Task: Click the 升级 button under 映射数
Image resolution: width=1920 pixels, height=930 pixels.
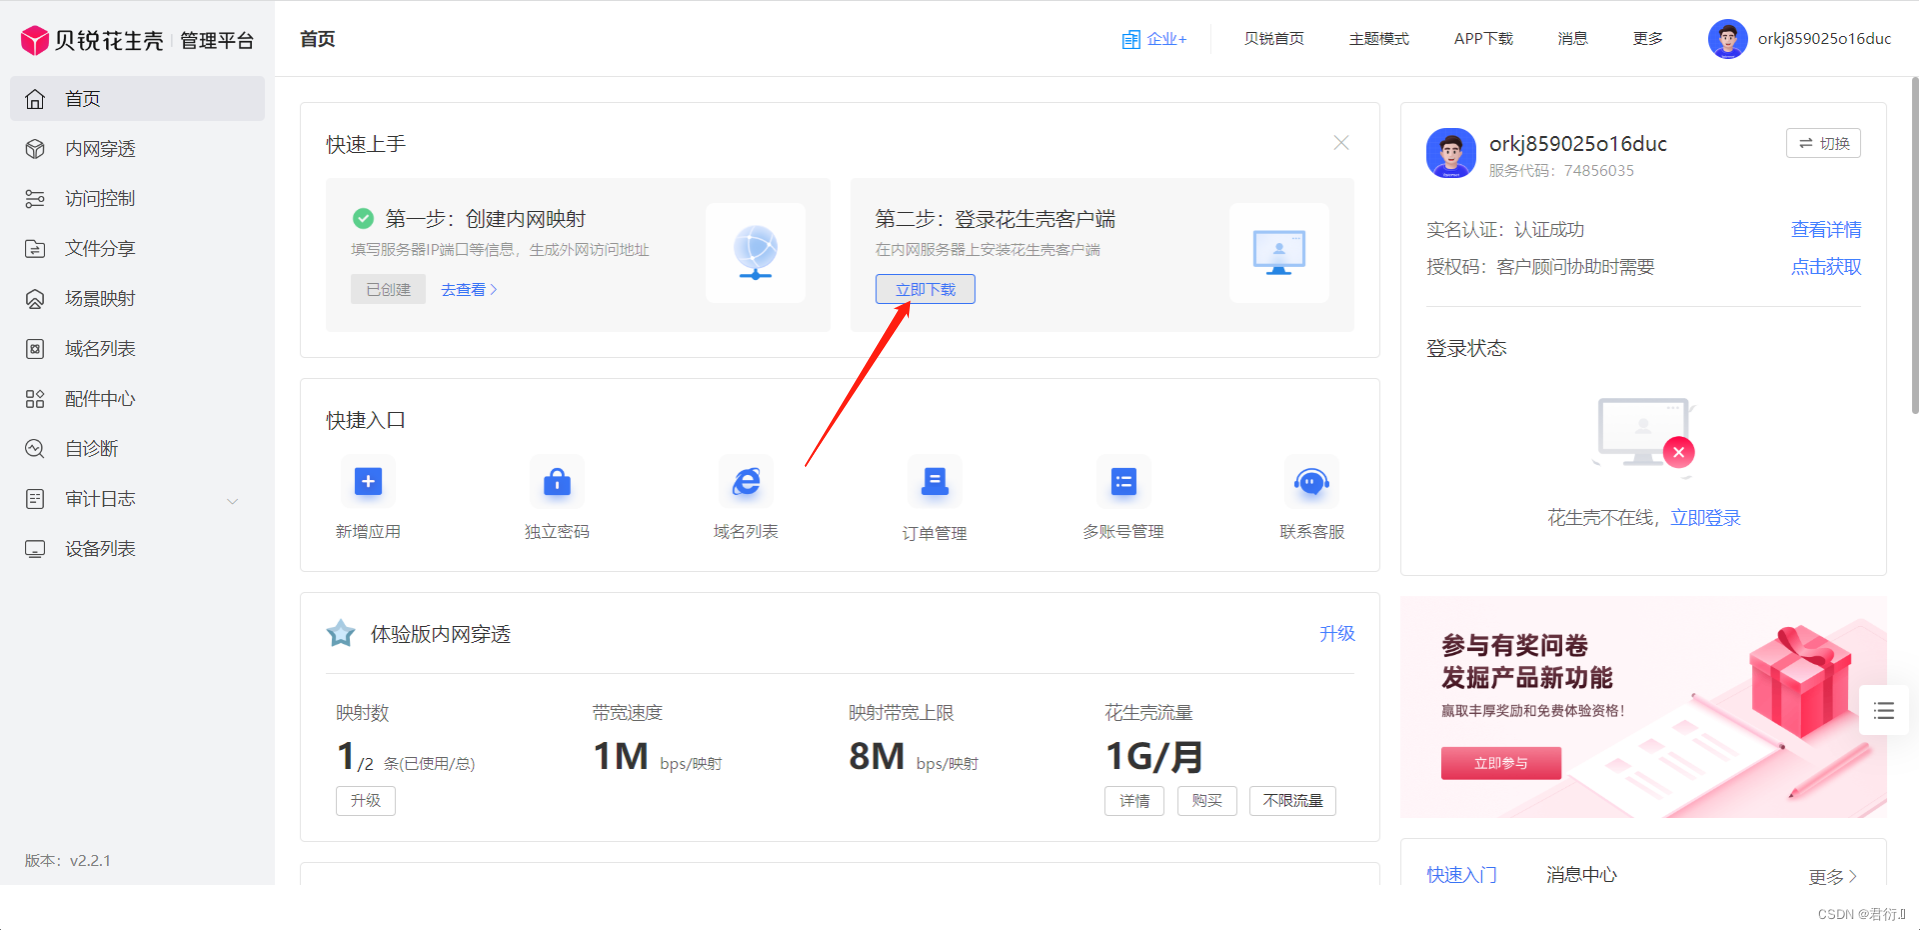Action: [x=366, y=801]
